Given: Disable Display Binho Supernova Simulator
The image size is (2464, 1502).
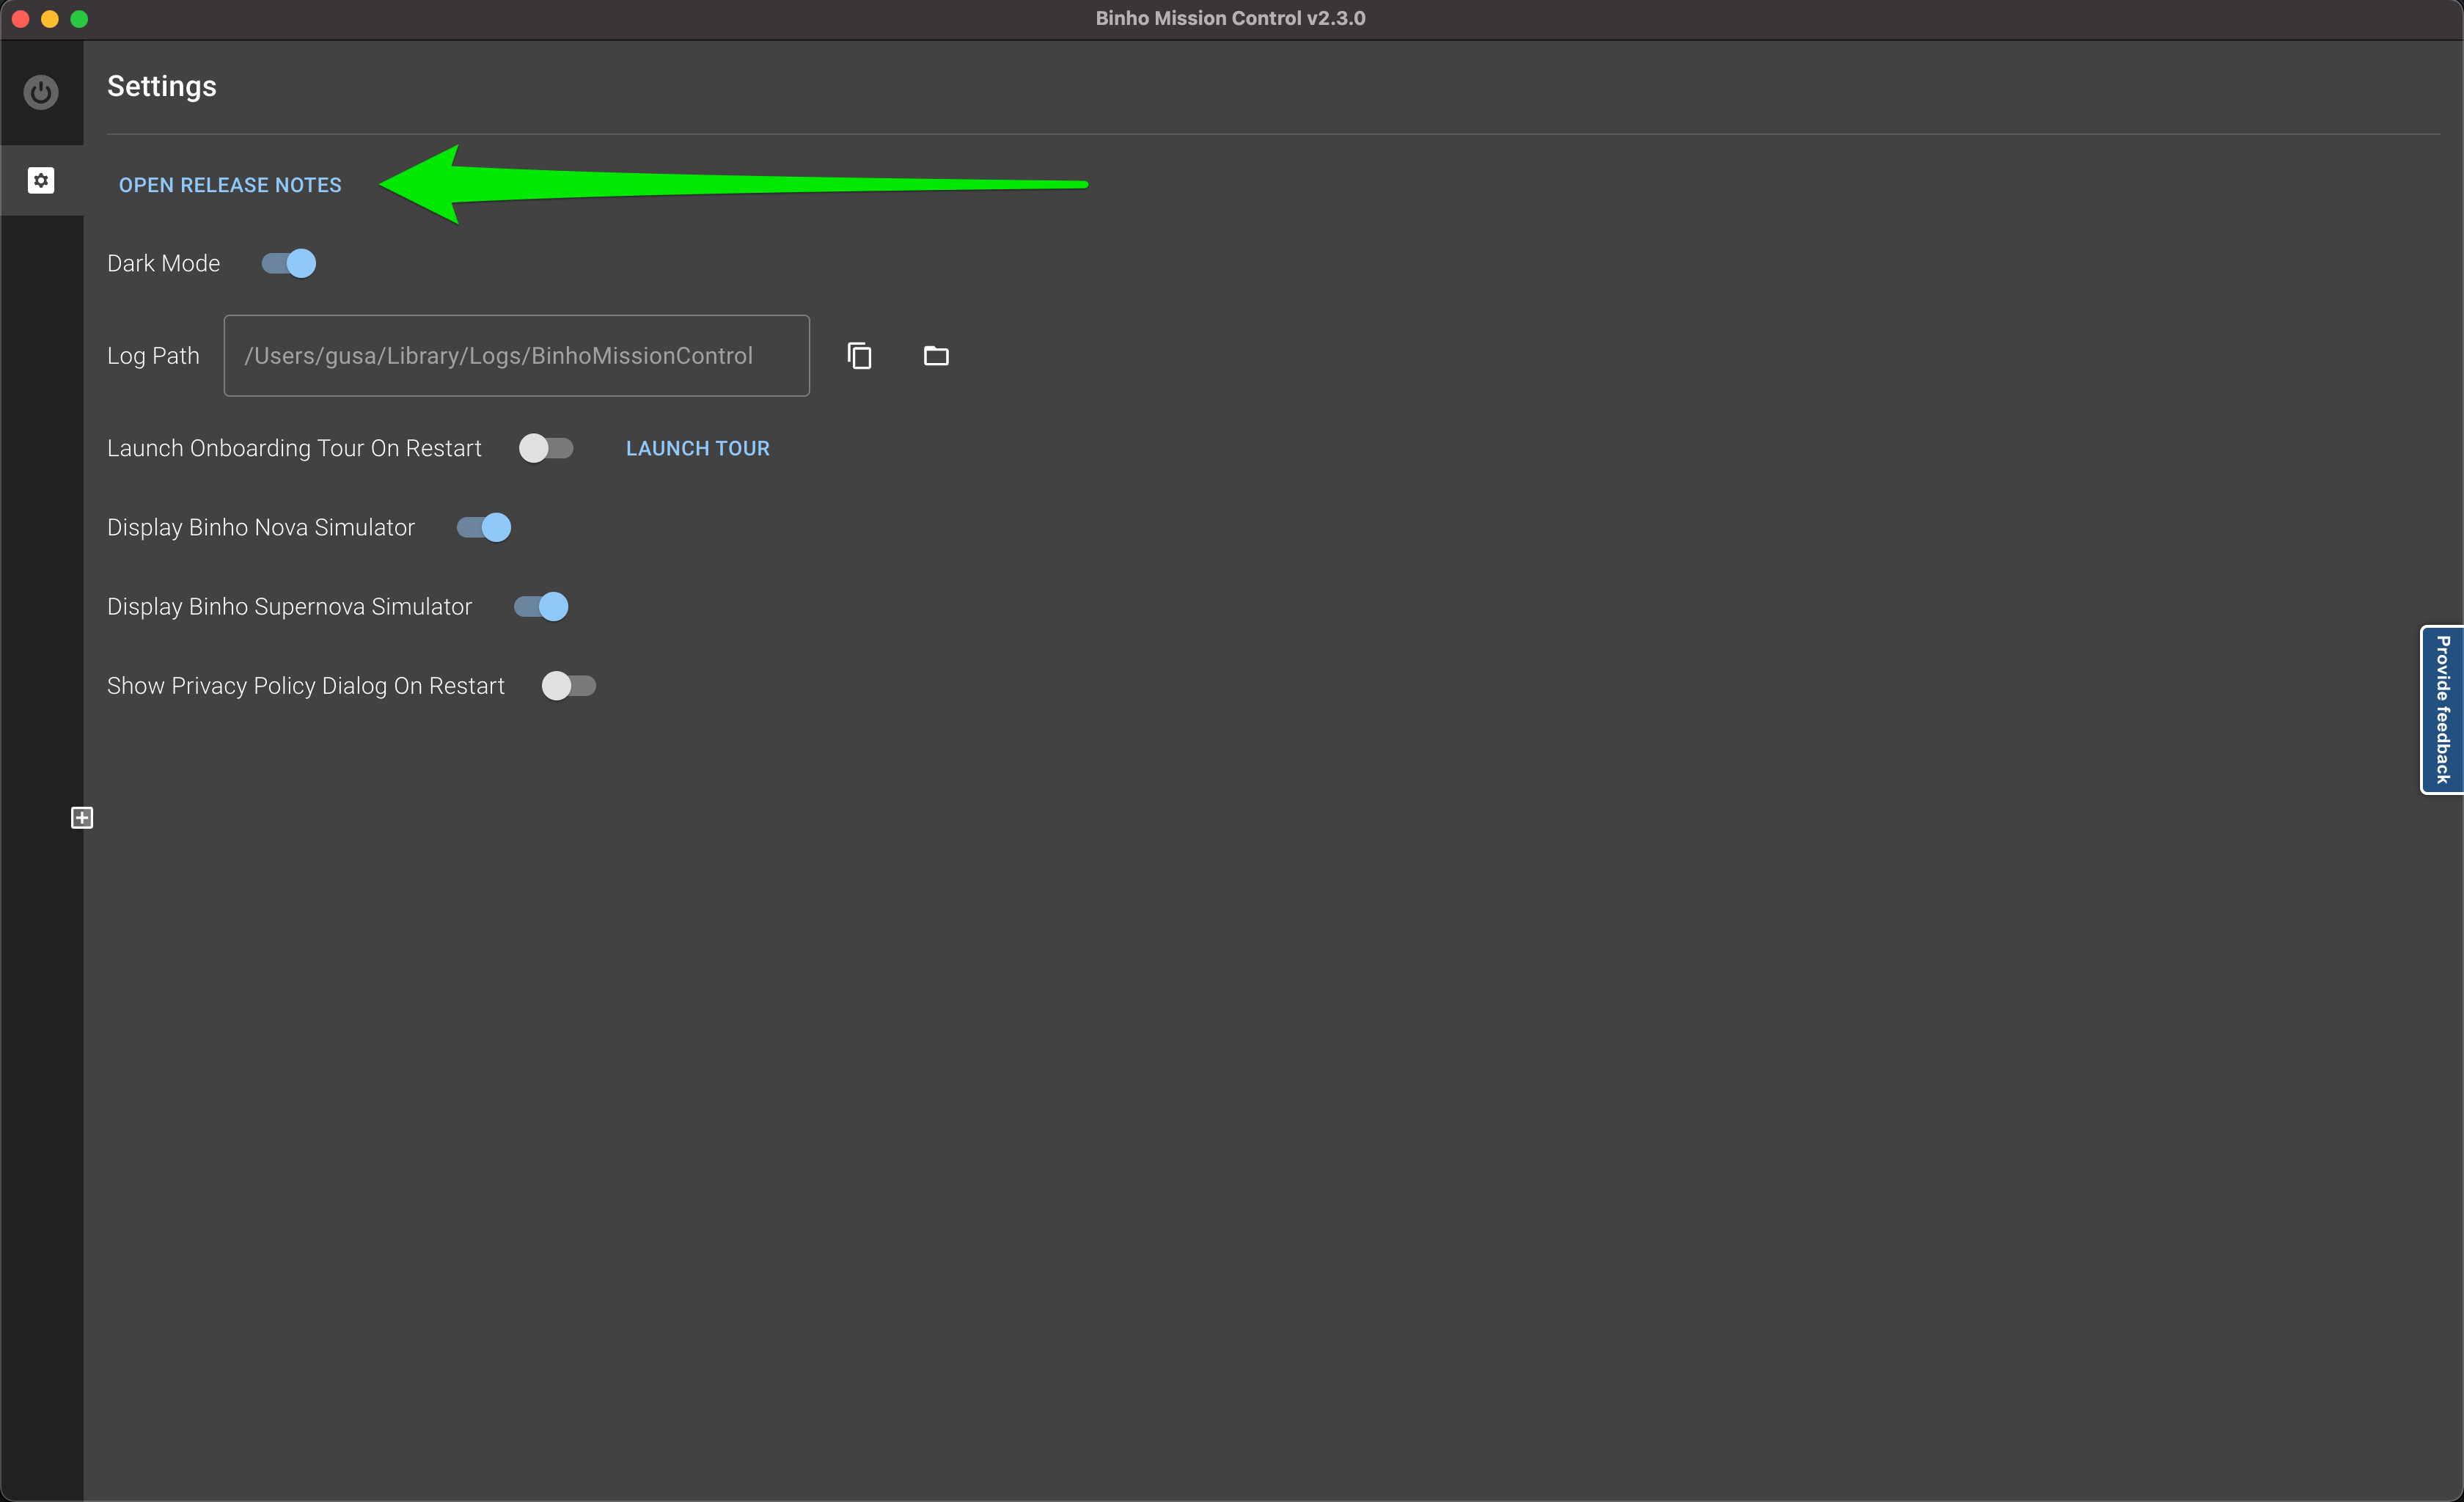Looking at the screenshot, I should click(x=541, y=606).
